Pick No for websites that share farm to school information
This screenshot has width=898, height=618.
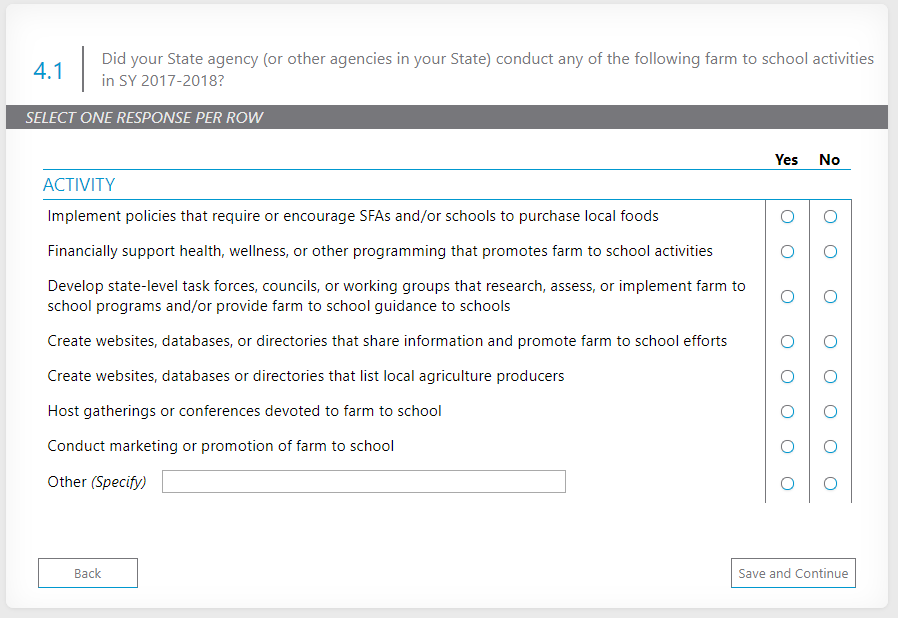830,342
